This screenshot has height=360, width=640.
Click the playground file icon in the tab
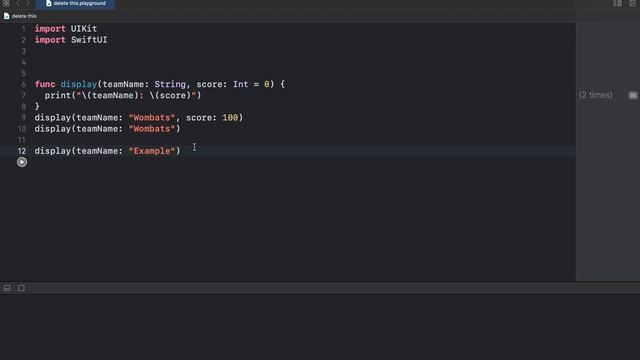tap(49, 3)
